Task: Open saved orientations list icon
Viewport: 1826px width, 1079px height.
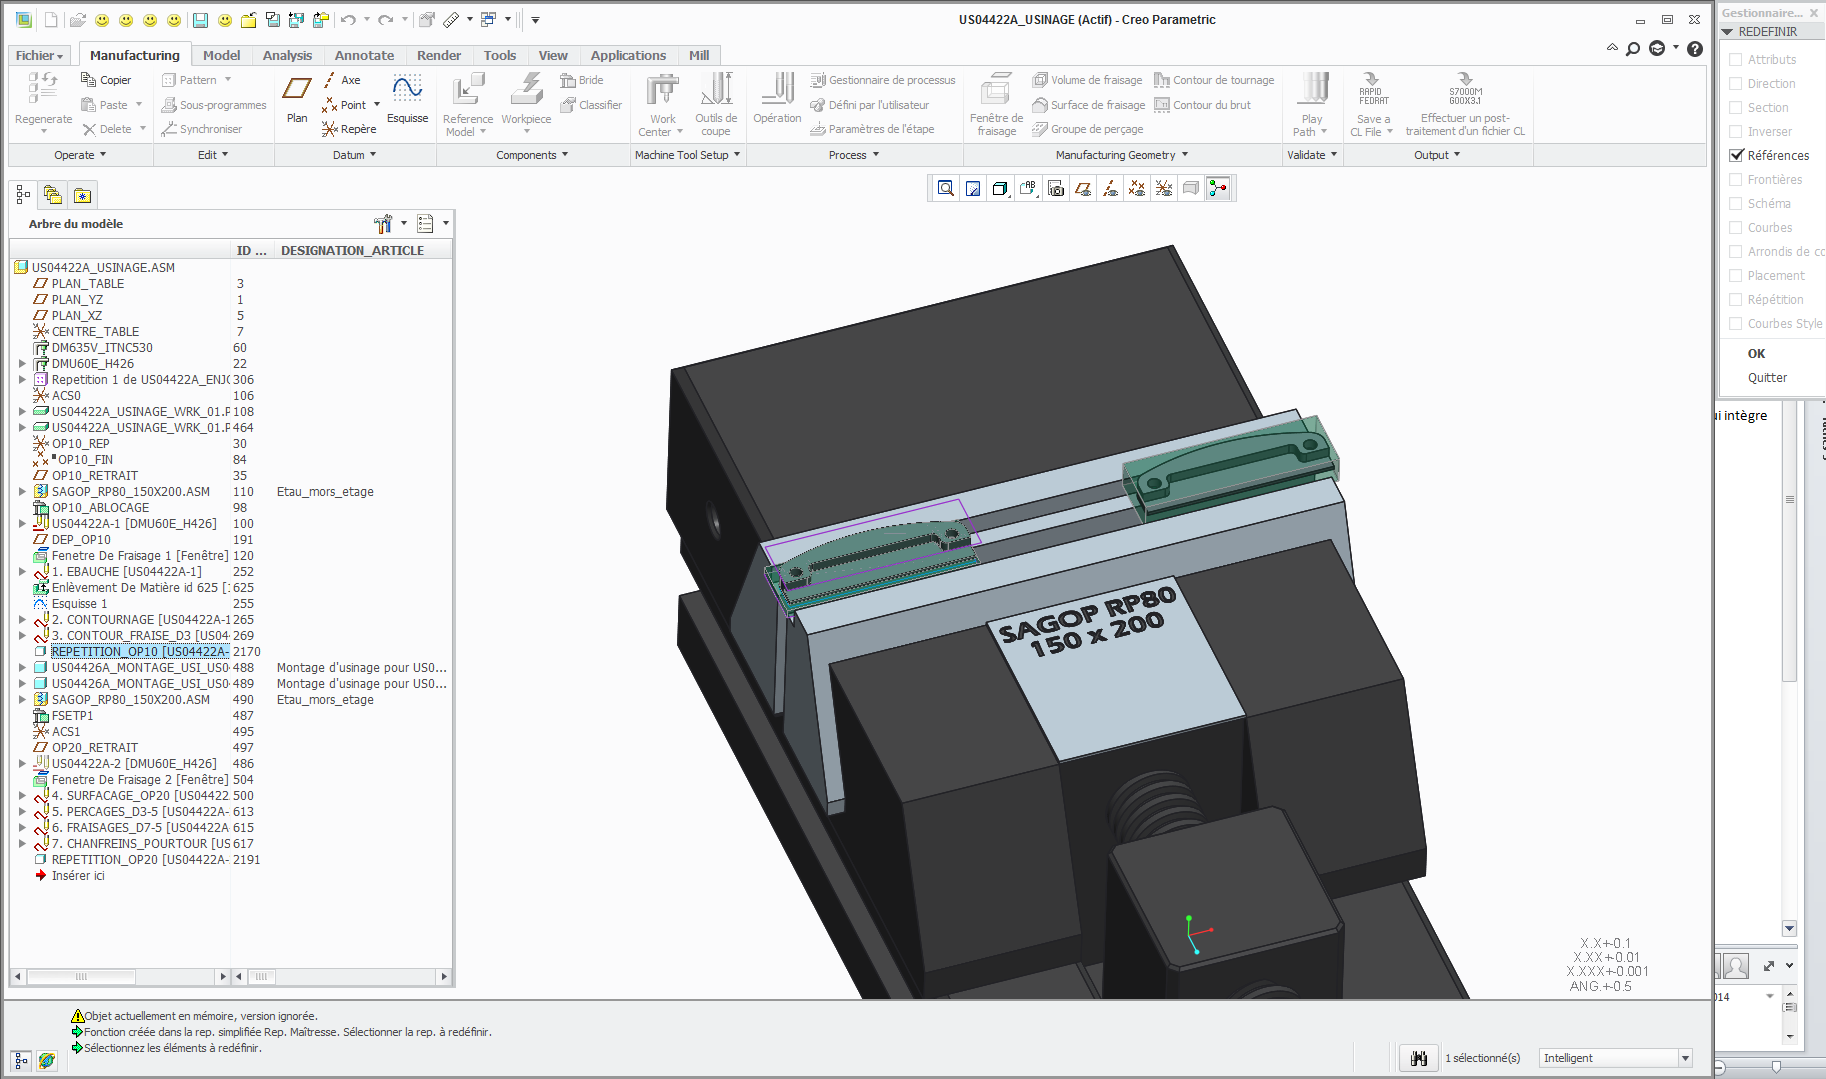Action: (x=1028, y=188)
